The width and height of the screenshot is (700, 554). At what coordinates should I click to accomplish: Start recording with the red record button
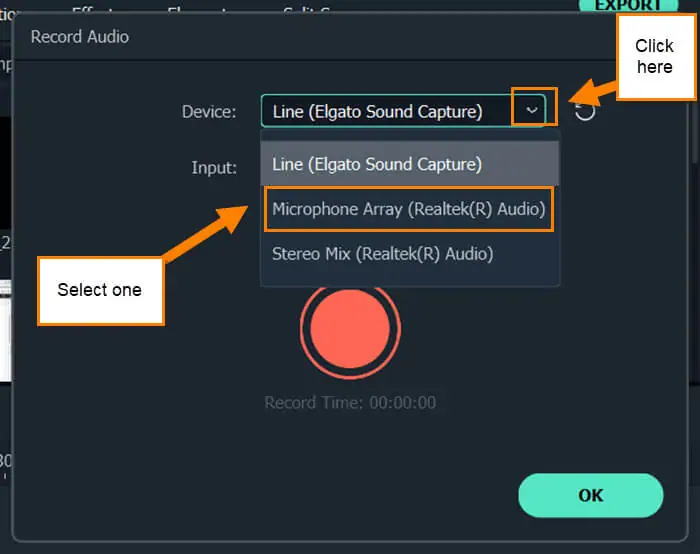350,329
